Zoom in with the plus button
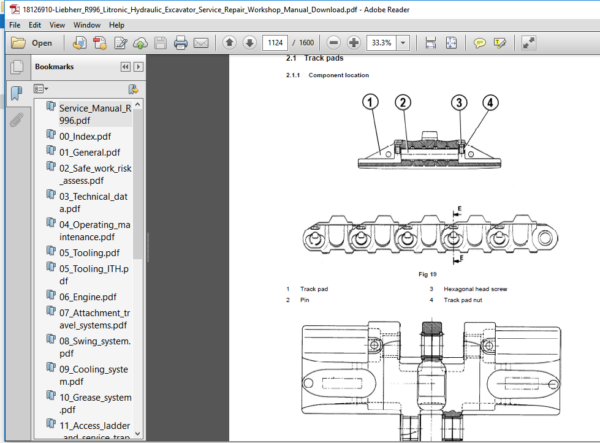Viewport: 600px width, 443px height. coord(354,42)
